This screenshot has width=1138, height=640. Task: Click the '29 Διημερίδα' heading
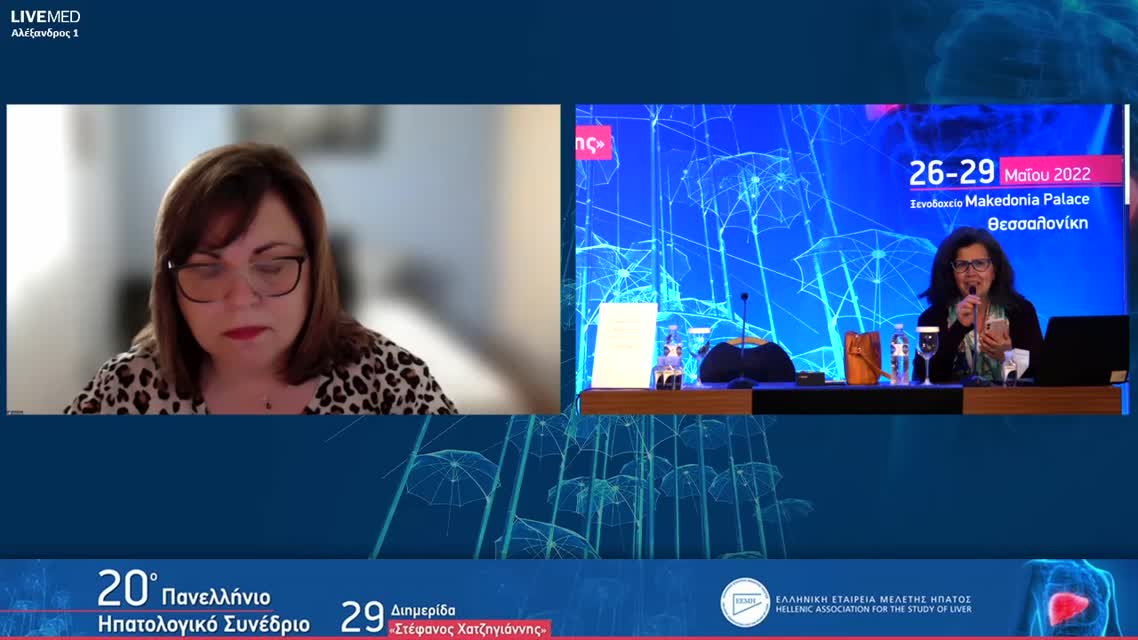398,611
